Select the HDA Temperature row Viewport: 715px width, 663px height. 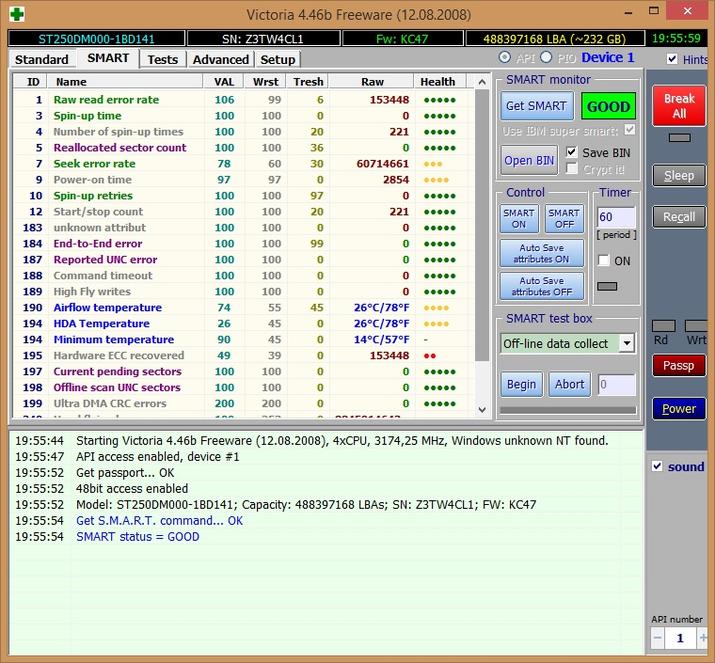(244, 323)
